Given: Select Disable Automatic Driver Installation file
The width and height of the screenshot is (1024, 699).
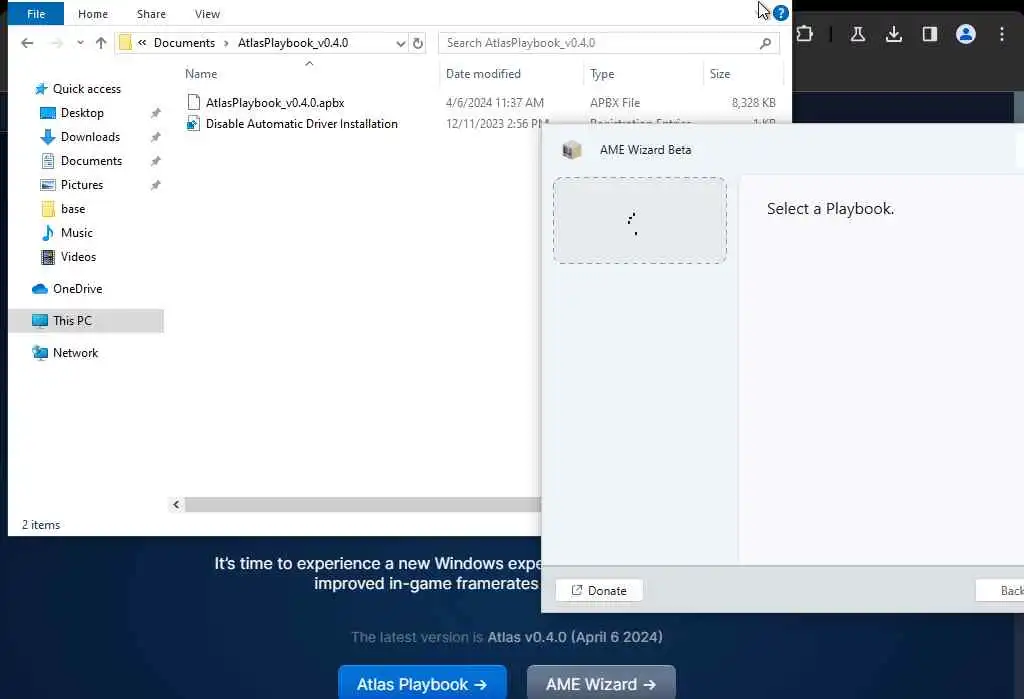Looking at the screenshot, I should tap(302, 124).
